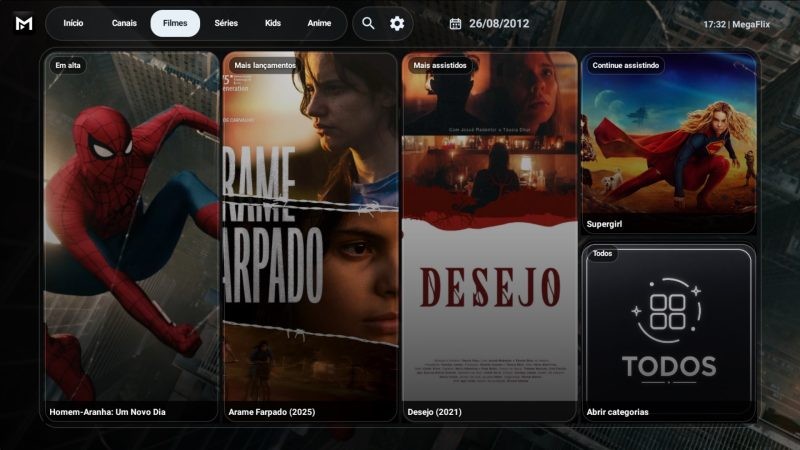Open settings via the gear icon
The width and height of the screenshot is (800, 450).
pos(397,23)
